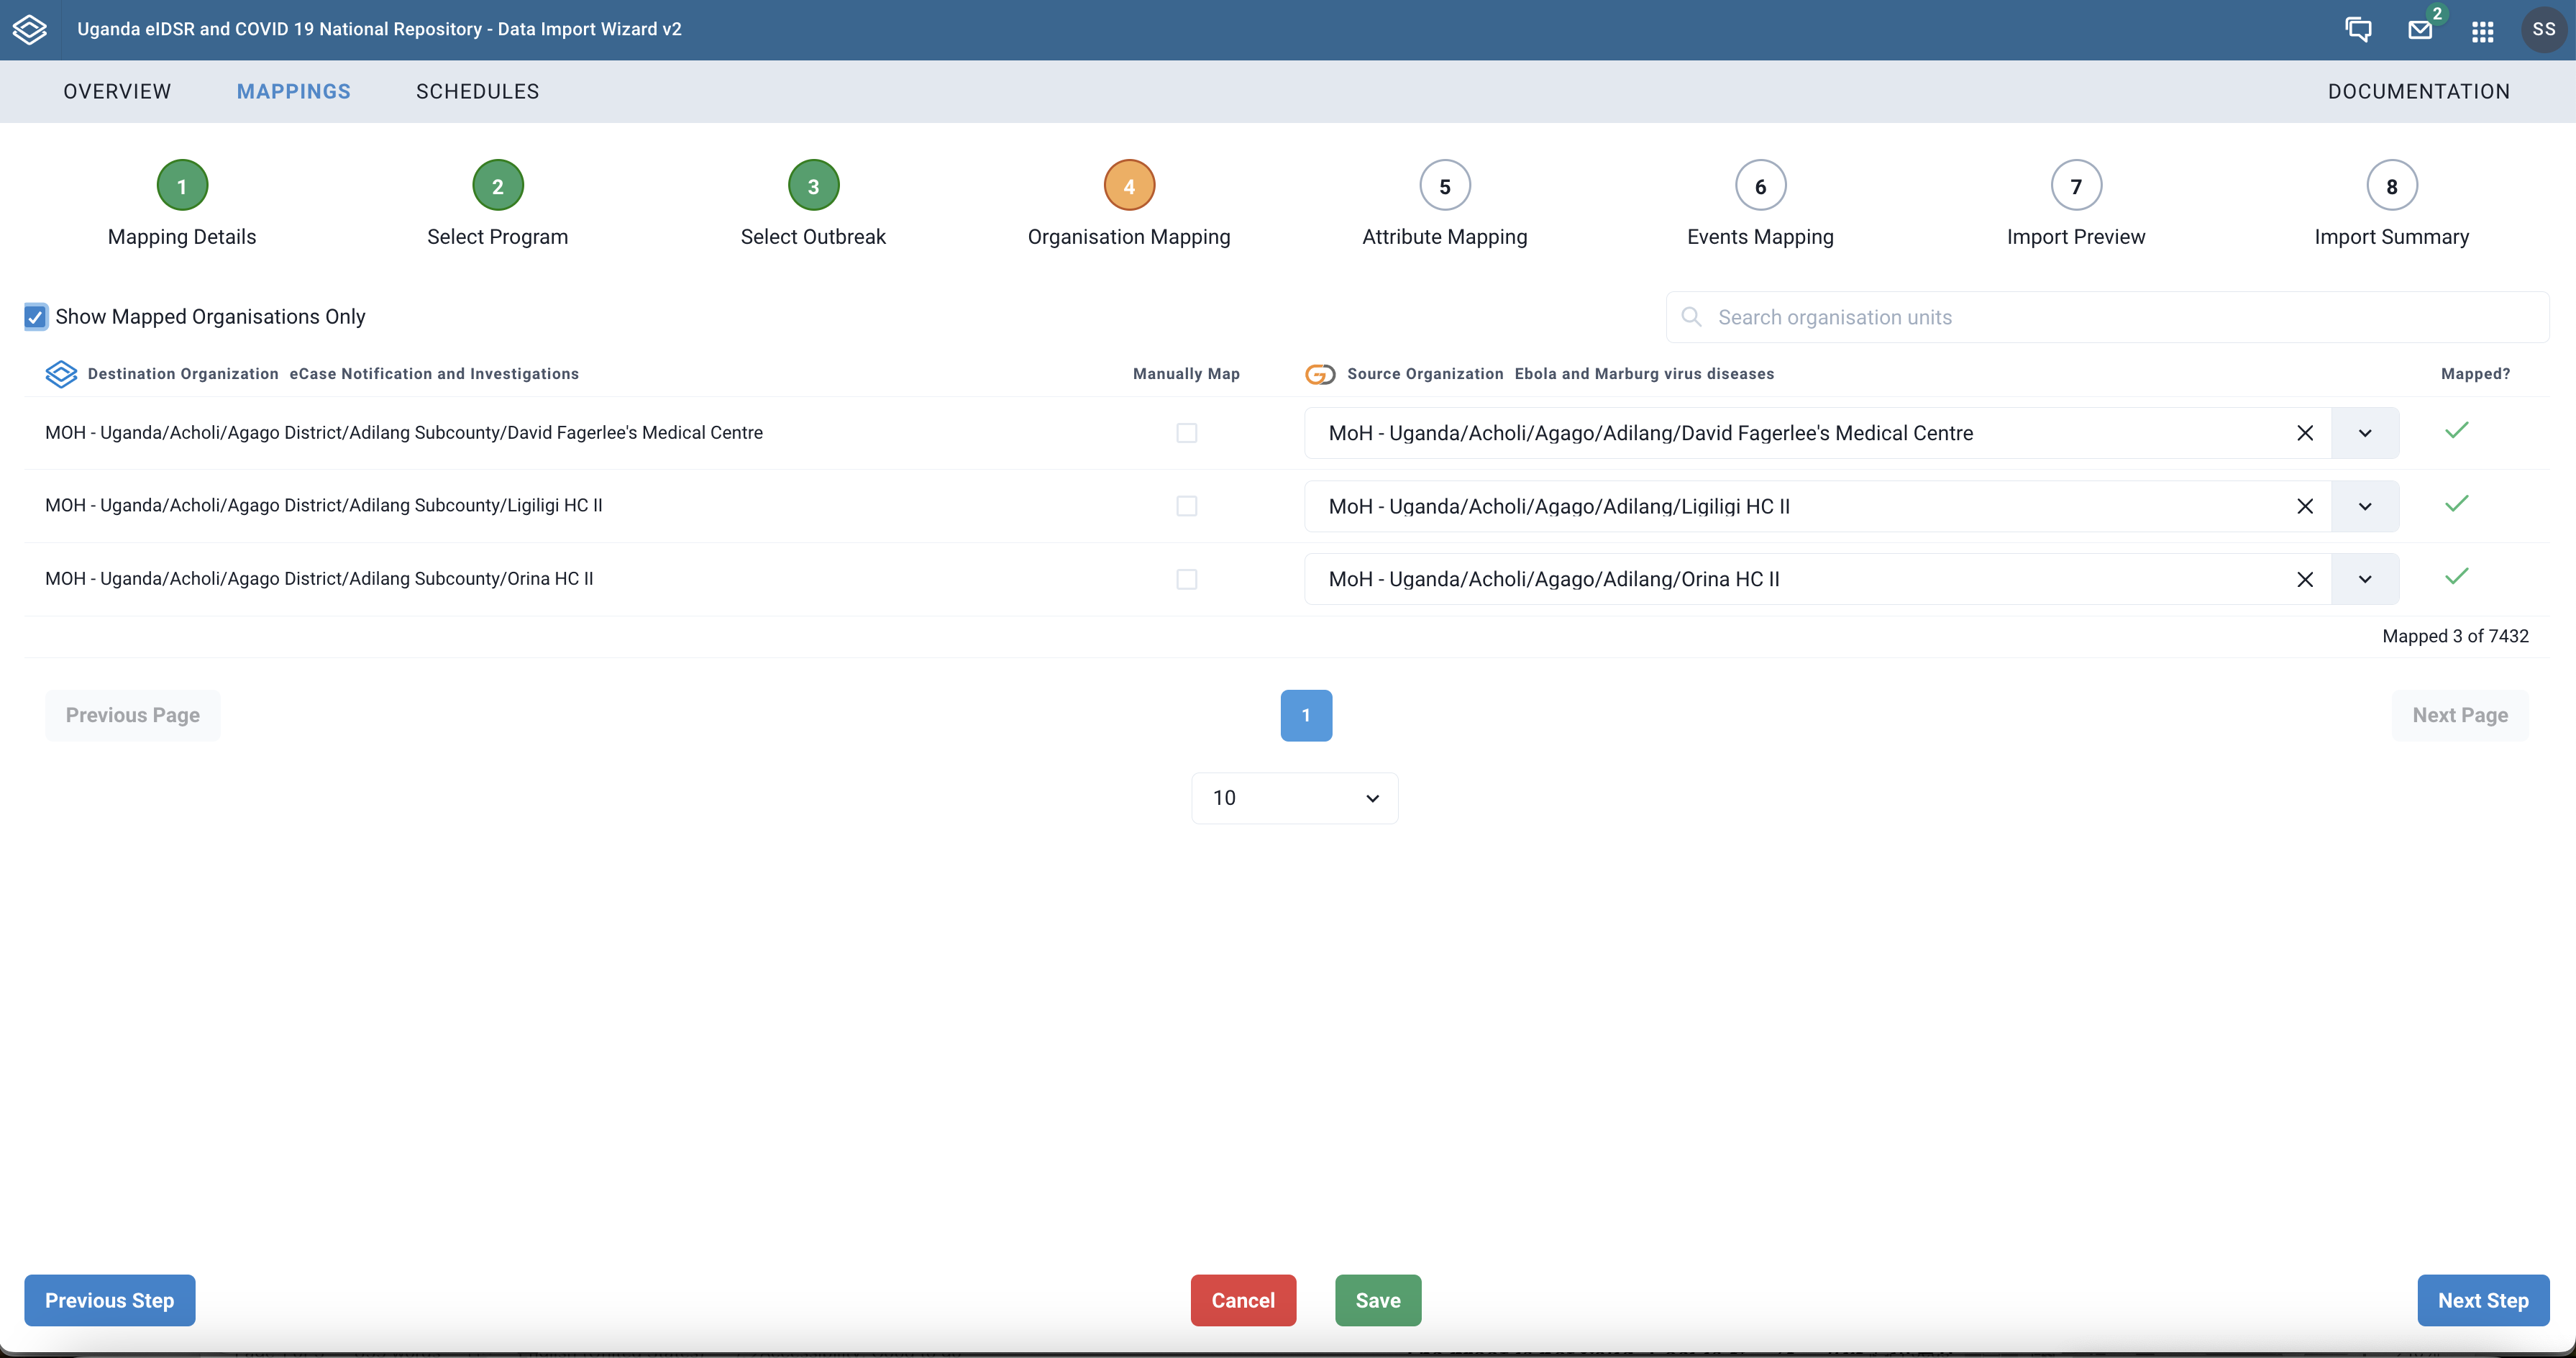Click the X to remove Orina HC II mapping
The height and width of the screenshot is (1358, 2576).
coord(2305,578)
